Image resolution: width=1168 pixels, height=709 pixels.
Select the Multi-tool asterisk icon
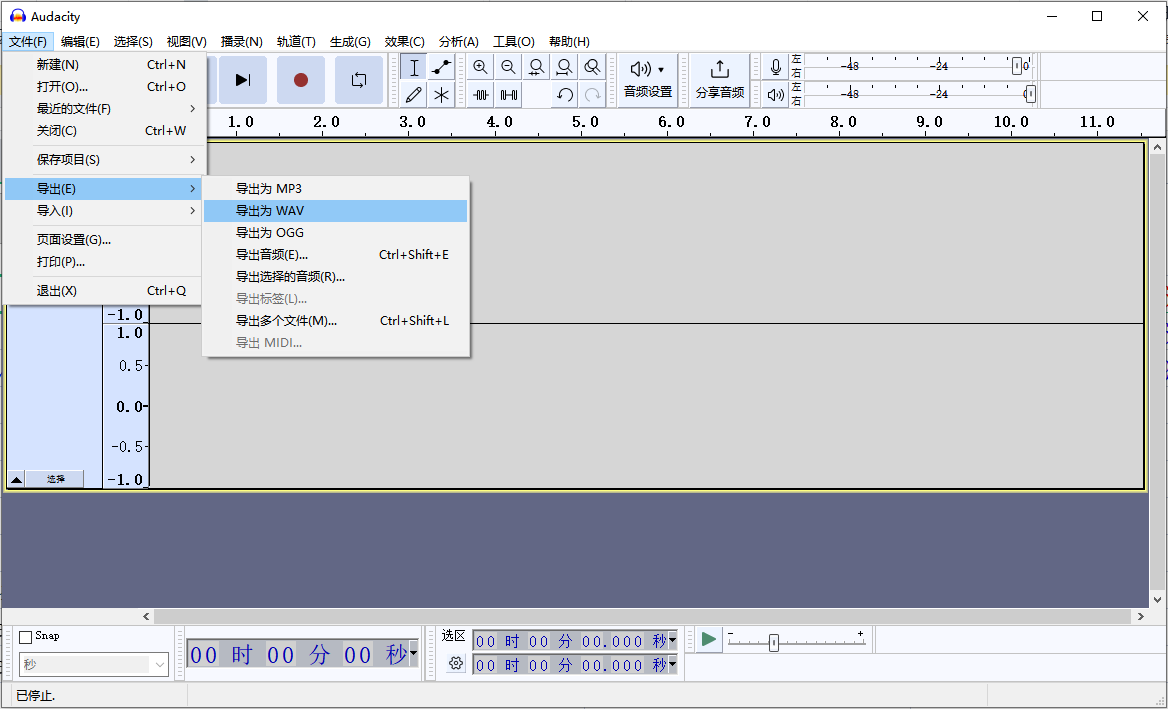(442, 95)
